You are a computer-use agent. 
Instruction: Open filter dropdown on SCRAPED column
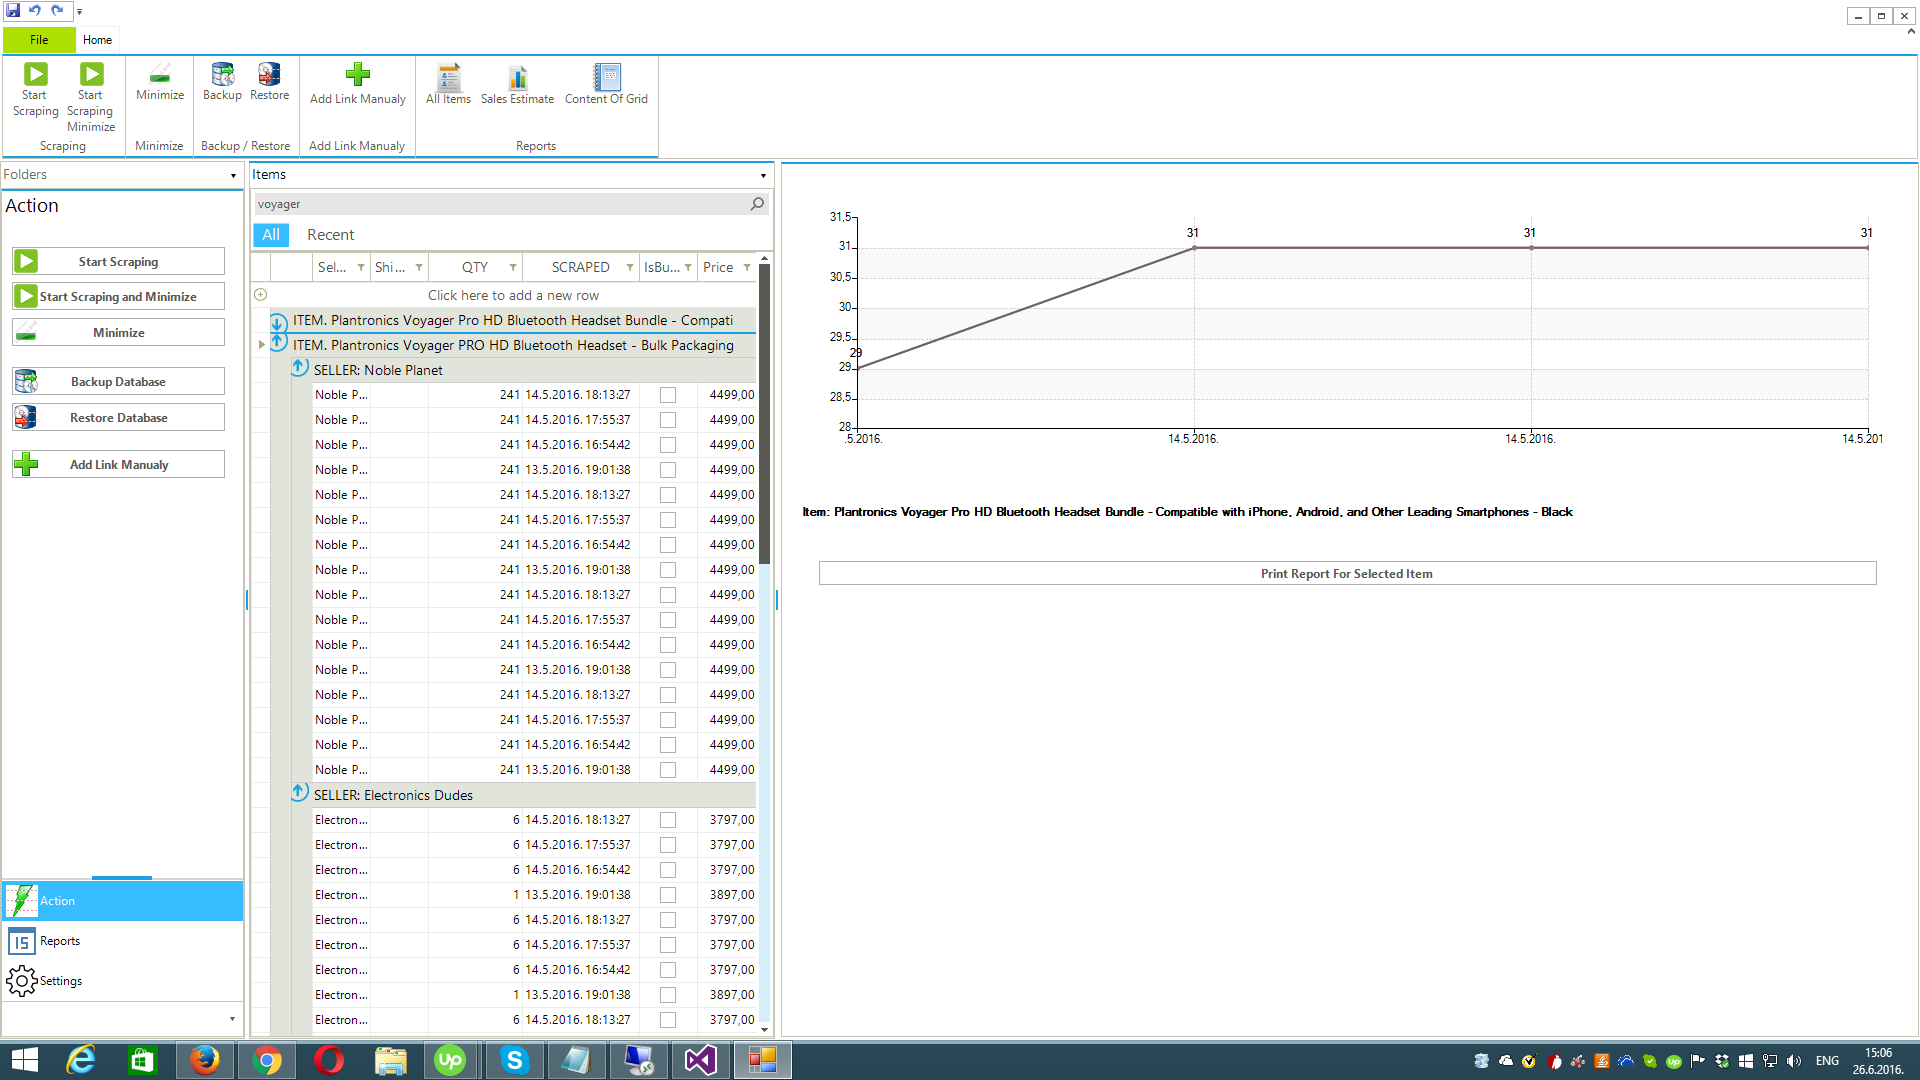(x=630, y=268)
